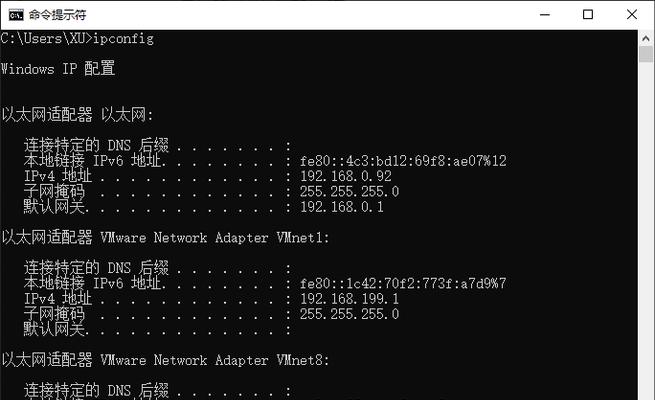Screen dimensions: 655x400
Task: Click the default gateway 192.168.0.1
Action: click(342, 207)
